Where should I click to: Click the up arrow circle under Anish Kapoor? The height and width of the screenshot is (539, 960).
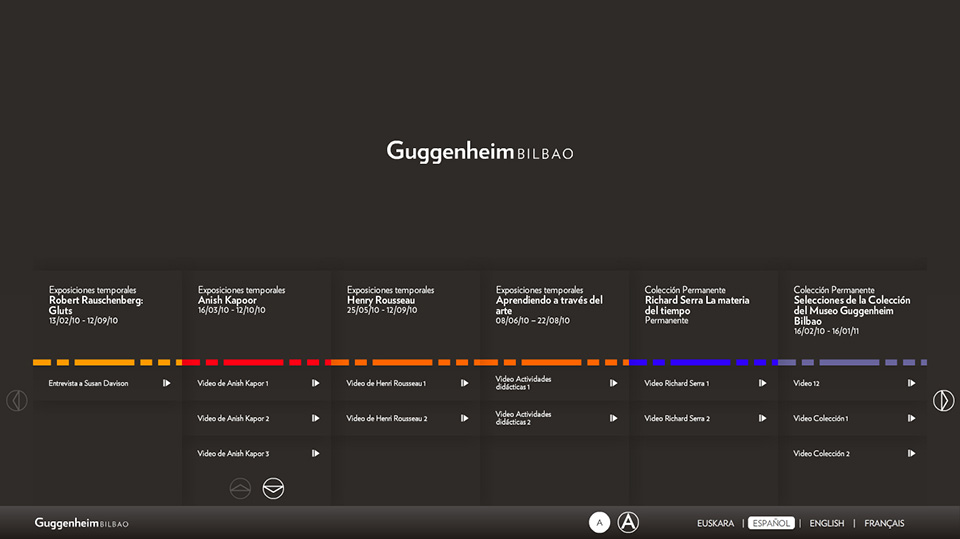[240, 488]
